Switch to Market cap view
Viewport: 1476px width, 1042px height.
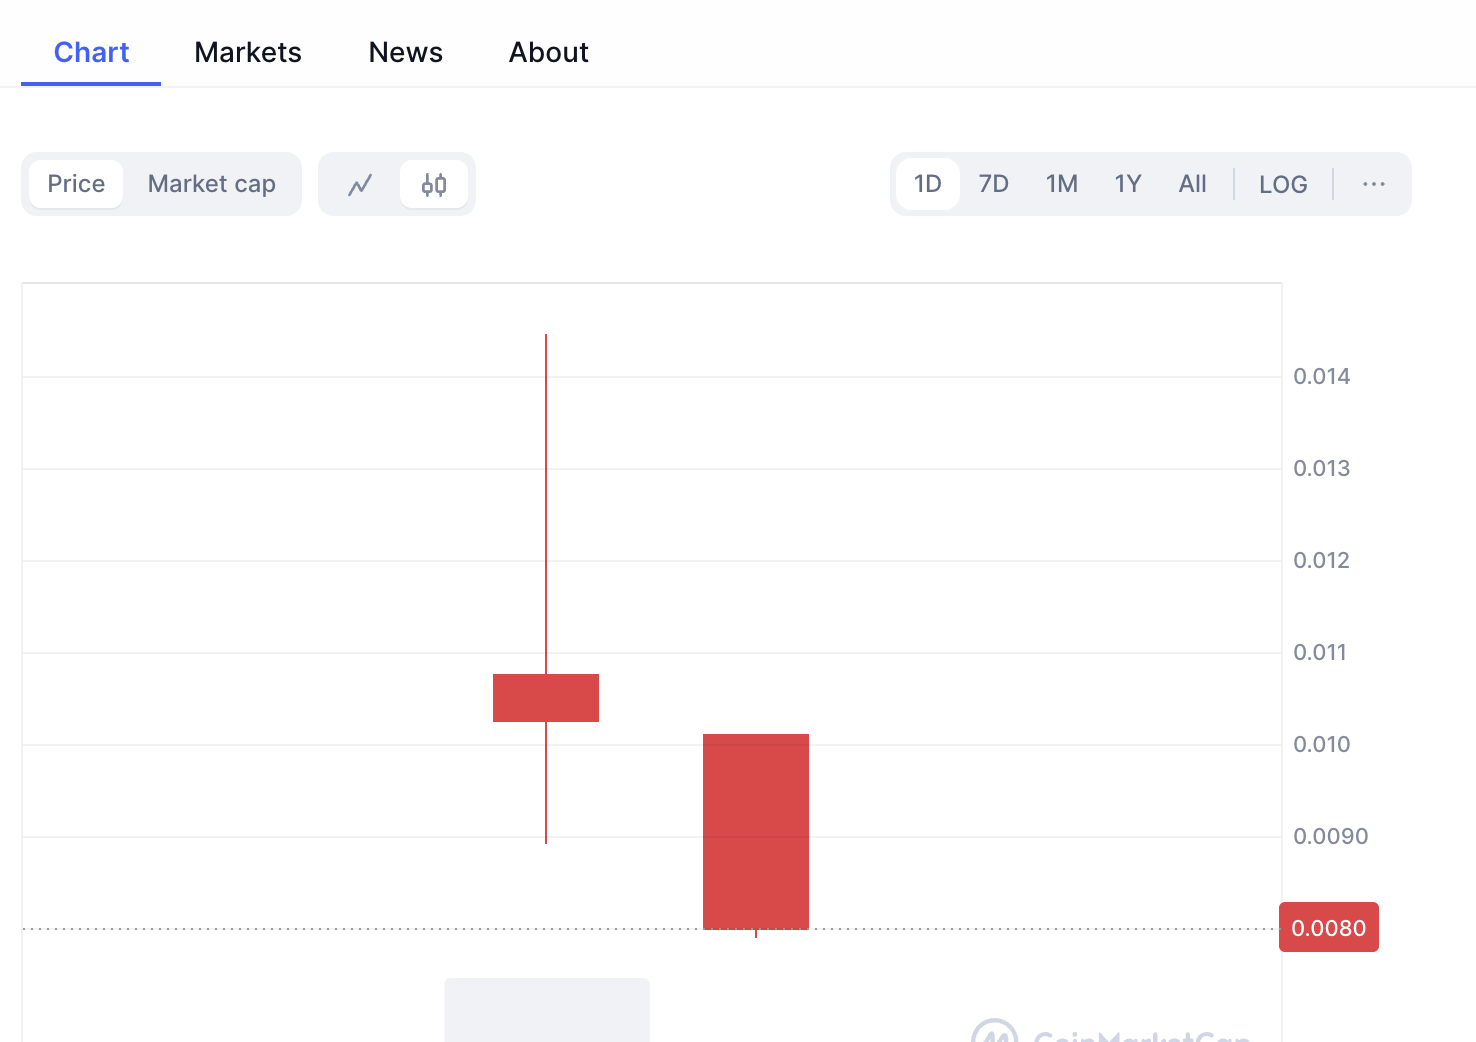pyautogui.click(x=212, y=184)
